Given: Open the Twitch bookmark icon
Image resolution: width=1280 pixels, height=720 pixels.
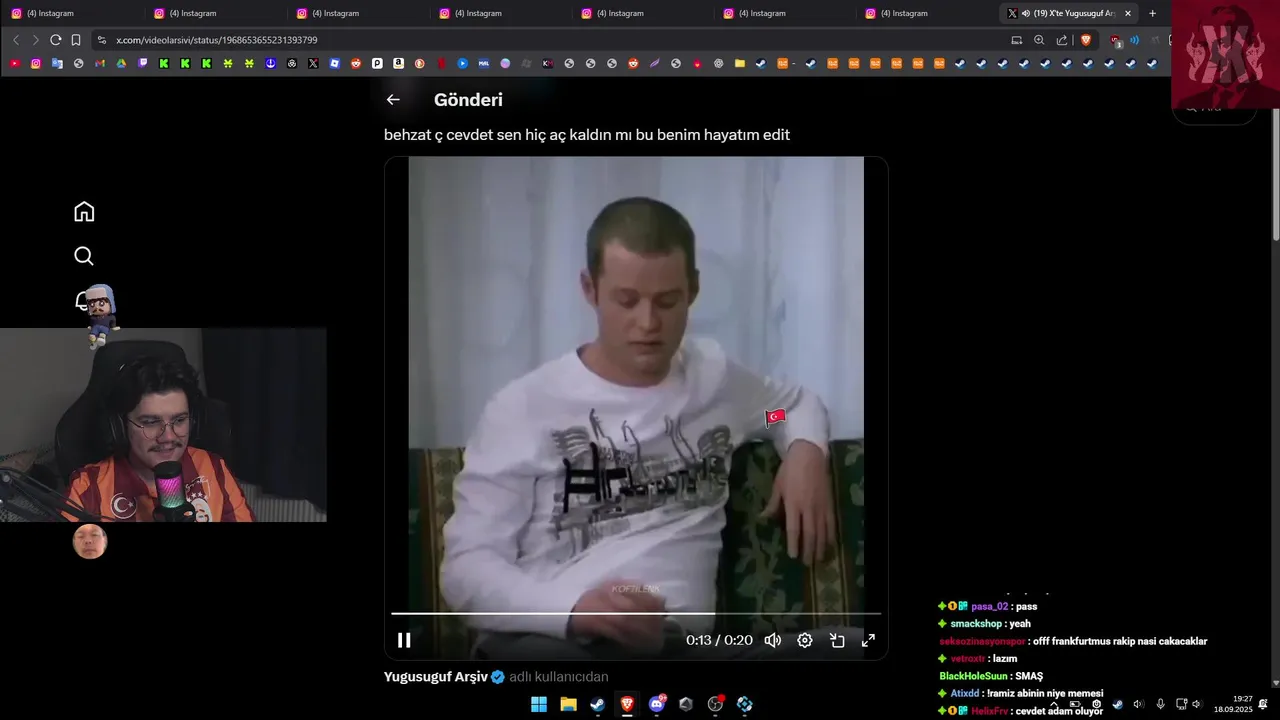Looking at the screenshot, I should [x=143, y=63].
